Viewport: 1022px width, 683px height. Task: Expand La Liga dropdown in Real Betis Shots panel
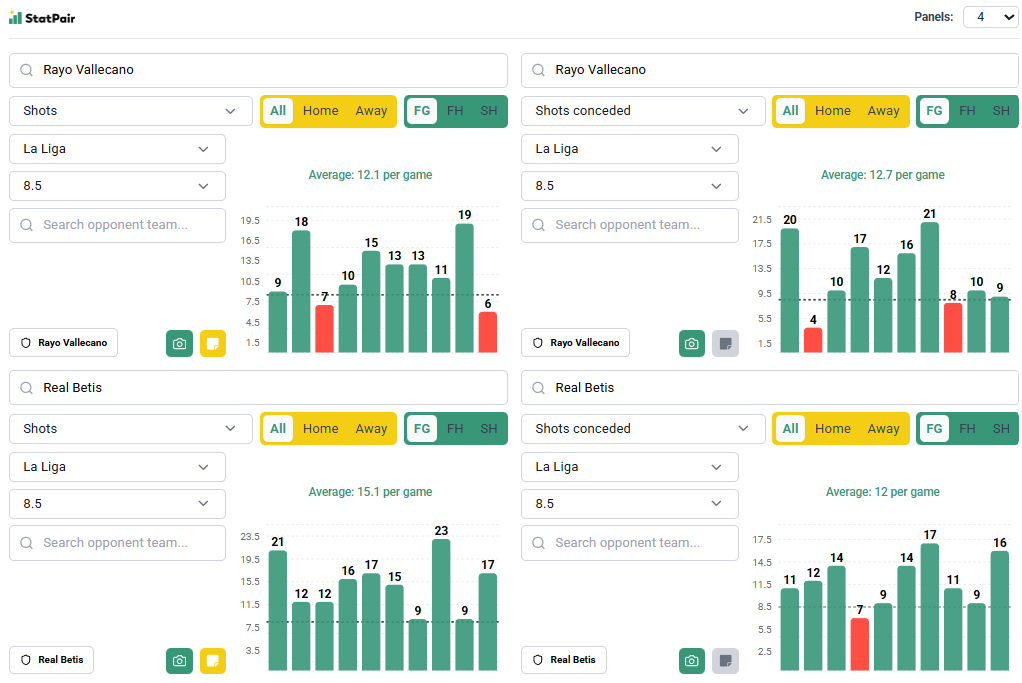pyautogui.click(x=117, y=467)
